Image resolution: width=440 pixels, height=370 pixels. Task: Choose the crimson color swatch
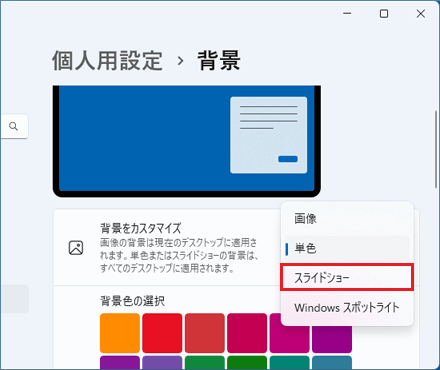point(247,333)
